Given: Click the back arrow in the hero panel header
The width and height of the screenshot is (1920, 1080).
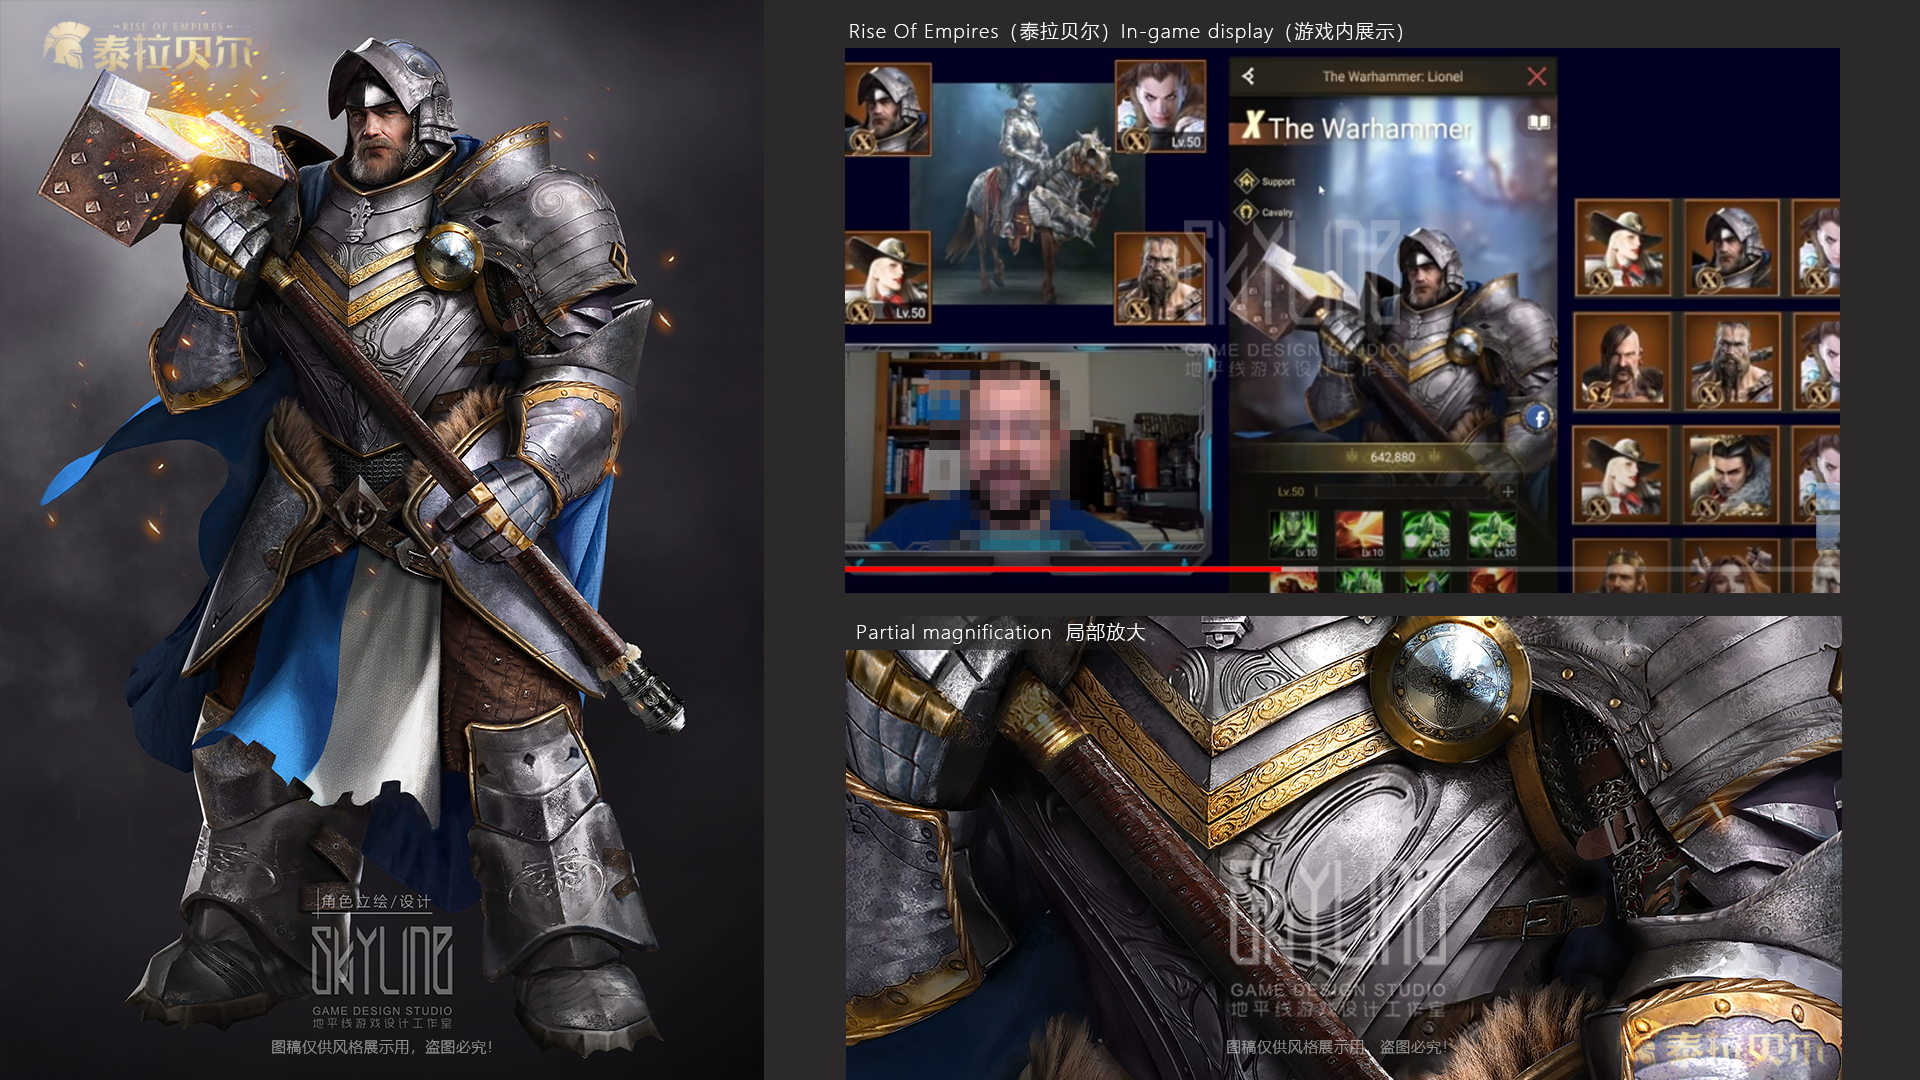Looking at the screenshot, I should [x=1248, y=76].
